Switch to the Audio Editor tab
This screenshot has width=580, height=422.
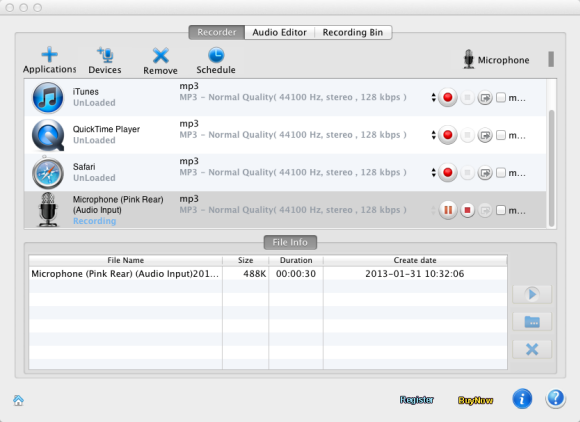(x=280, y=32)
